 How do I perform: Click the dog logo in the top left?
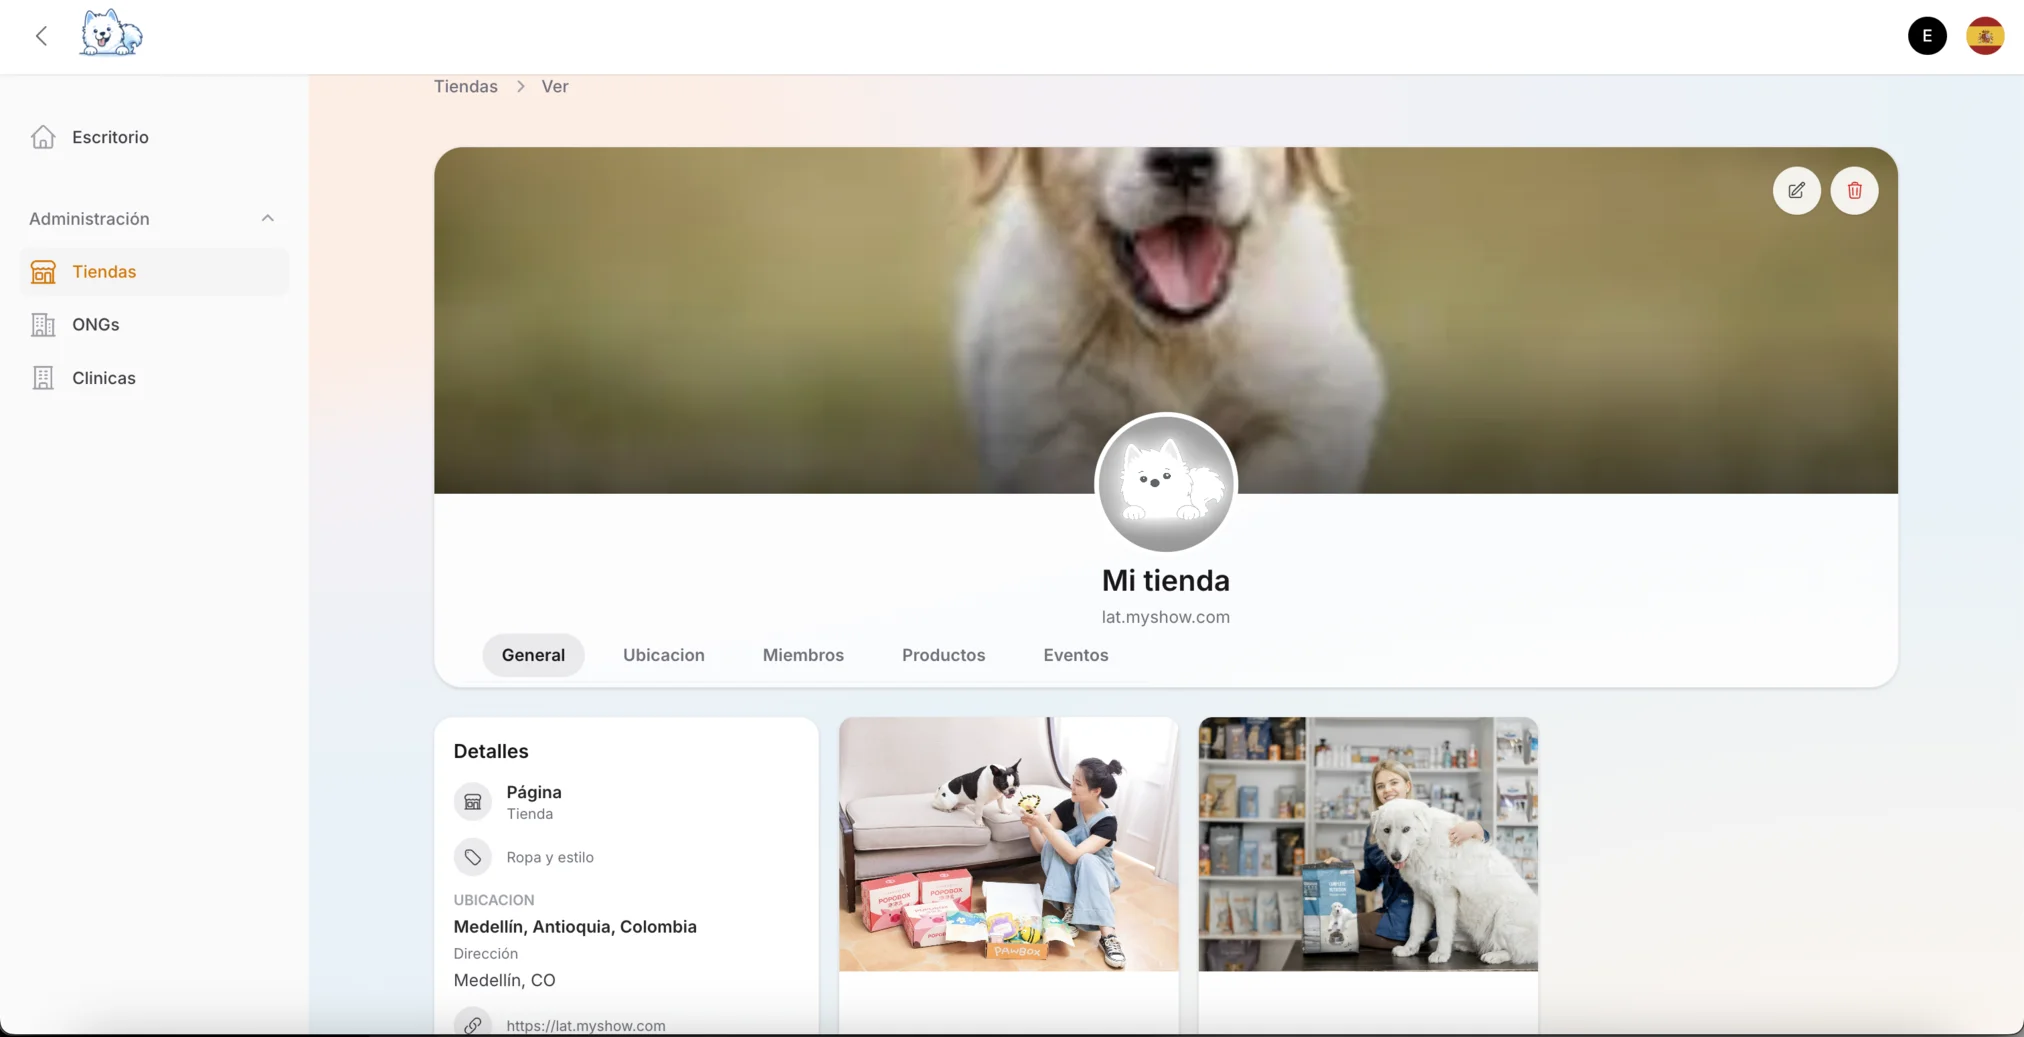[110, 33]
